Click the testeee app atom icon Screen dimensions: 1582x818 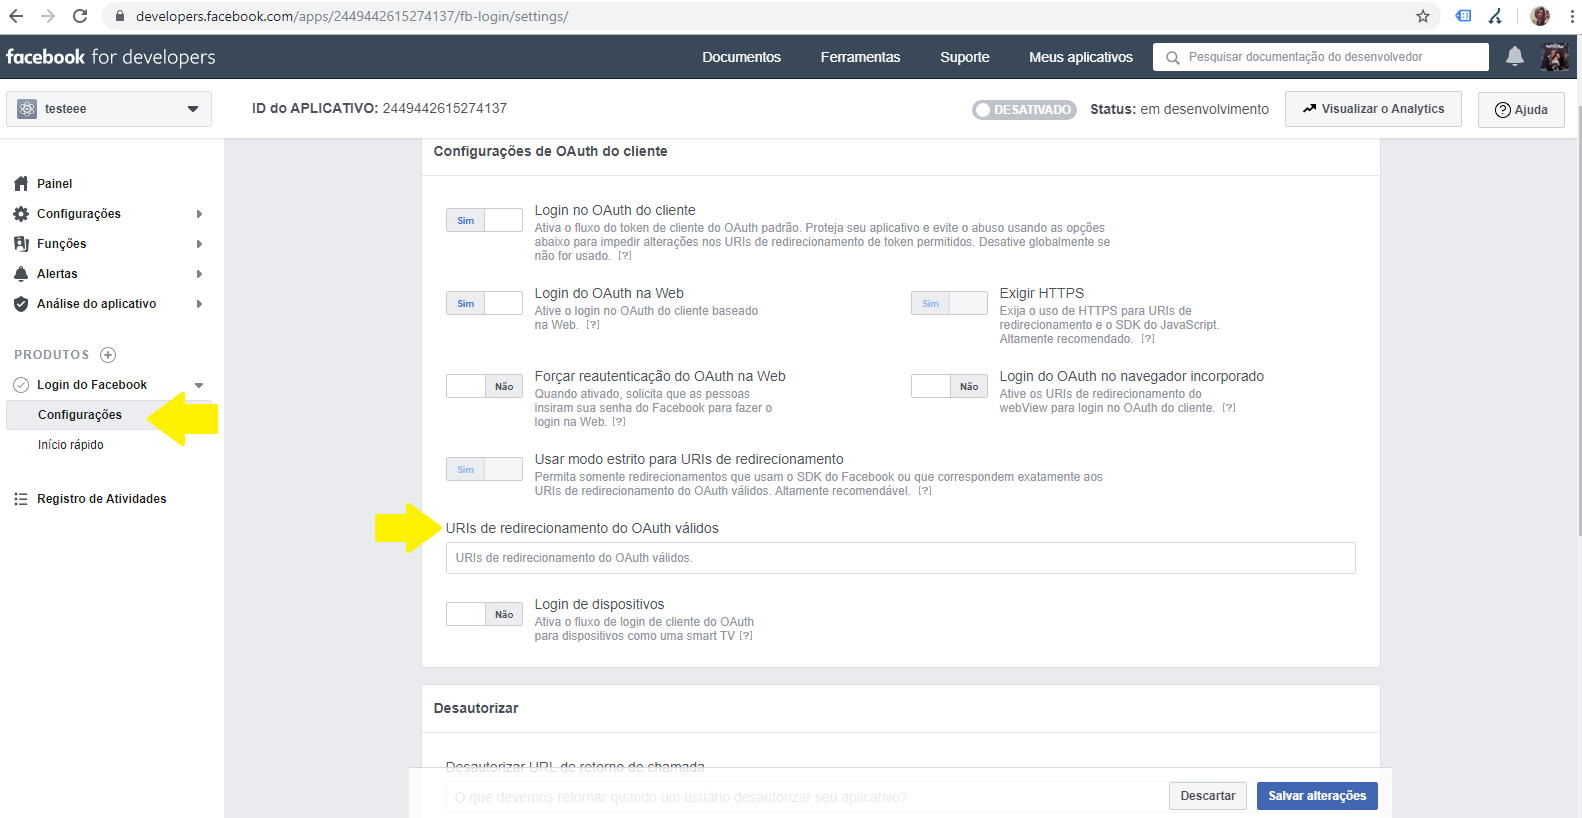pos(27,109)
